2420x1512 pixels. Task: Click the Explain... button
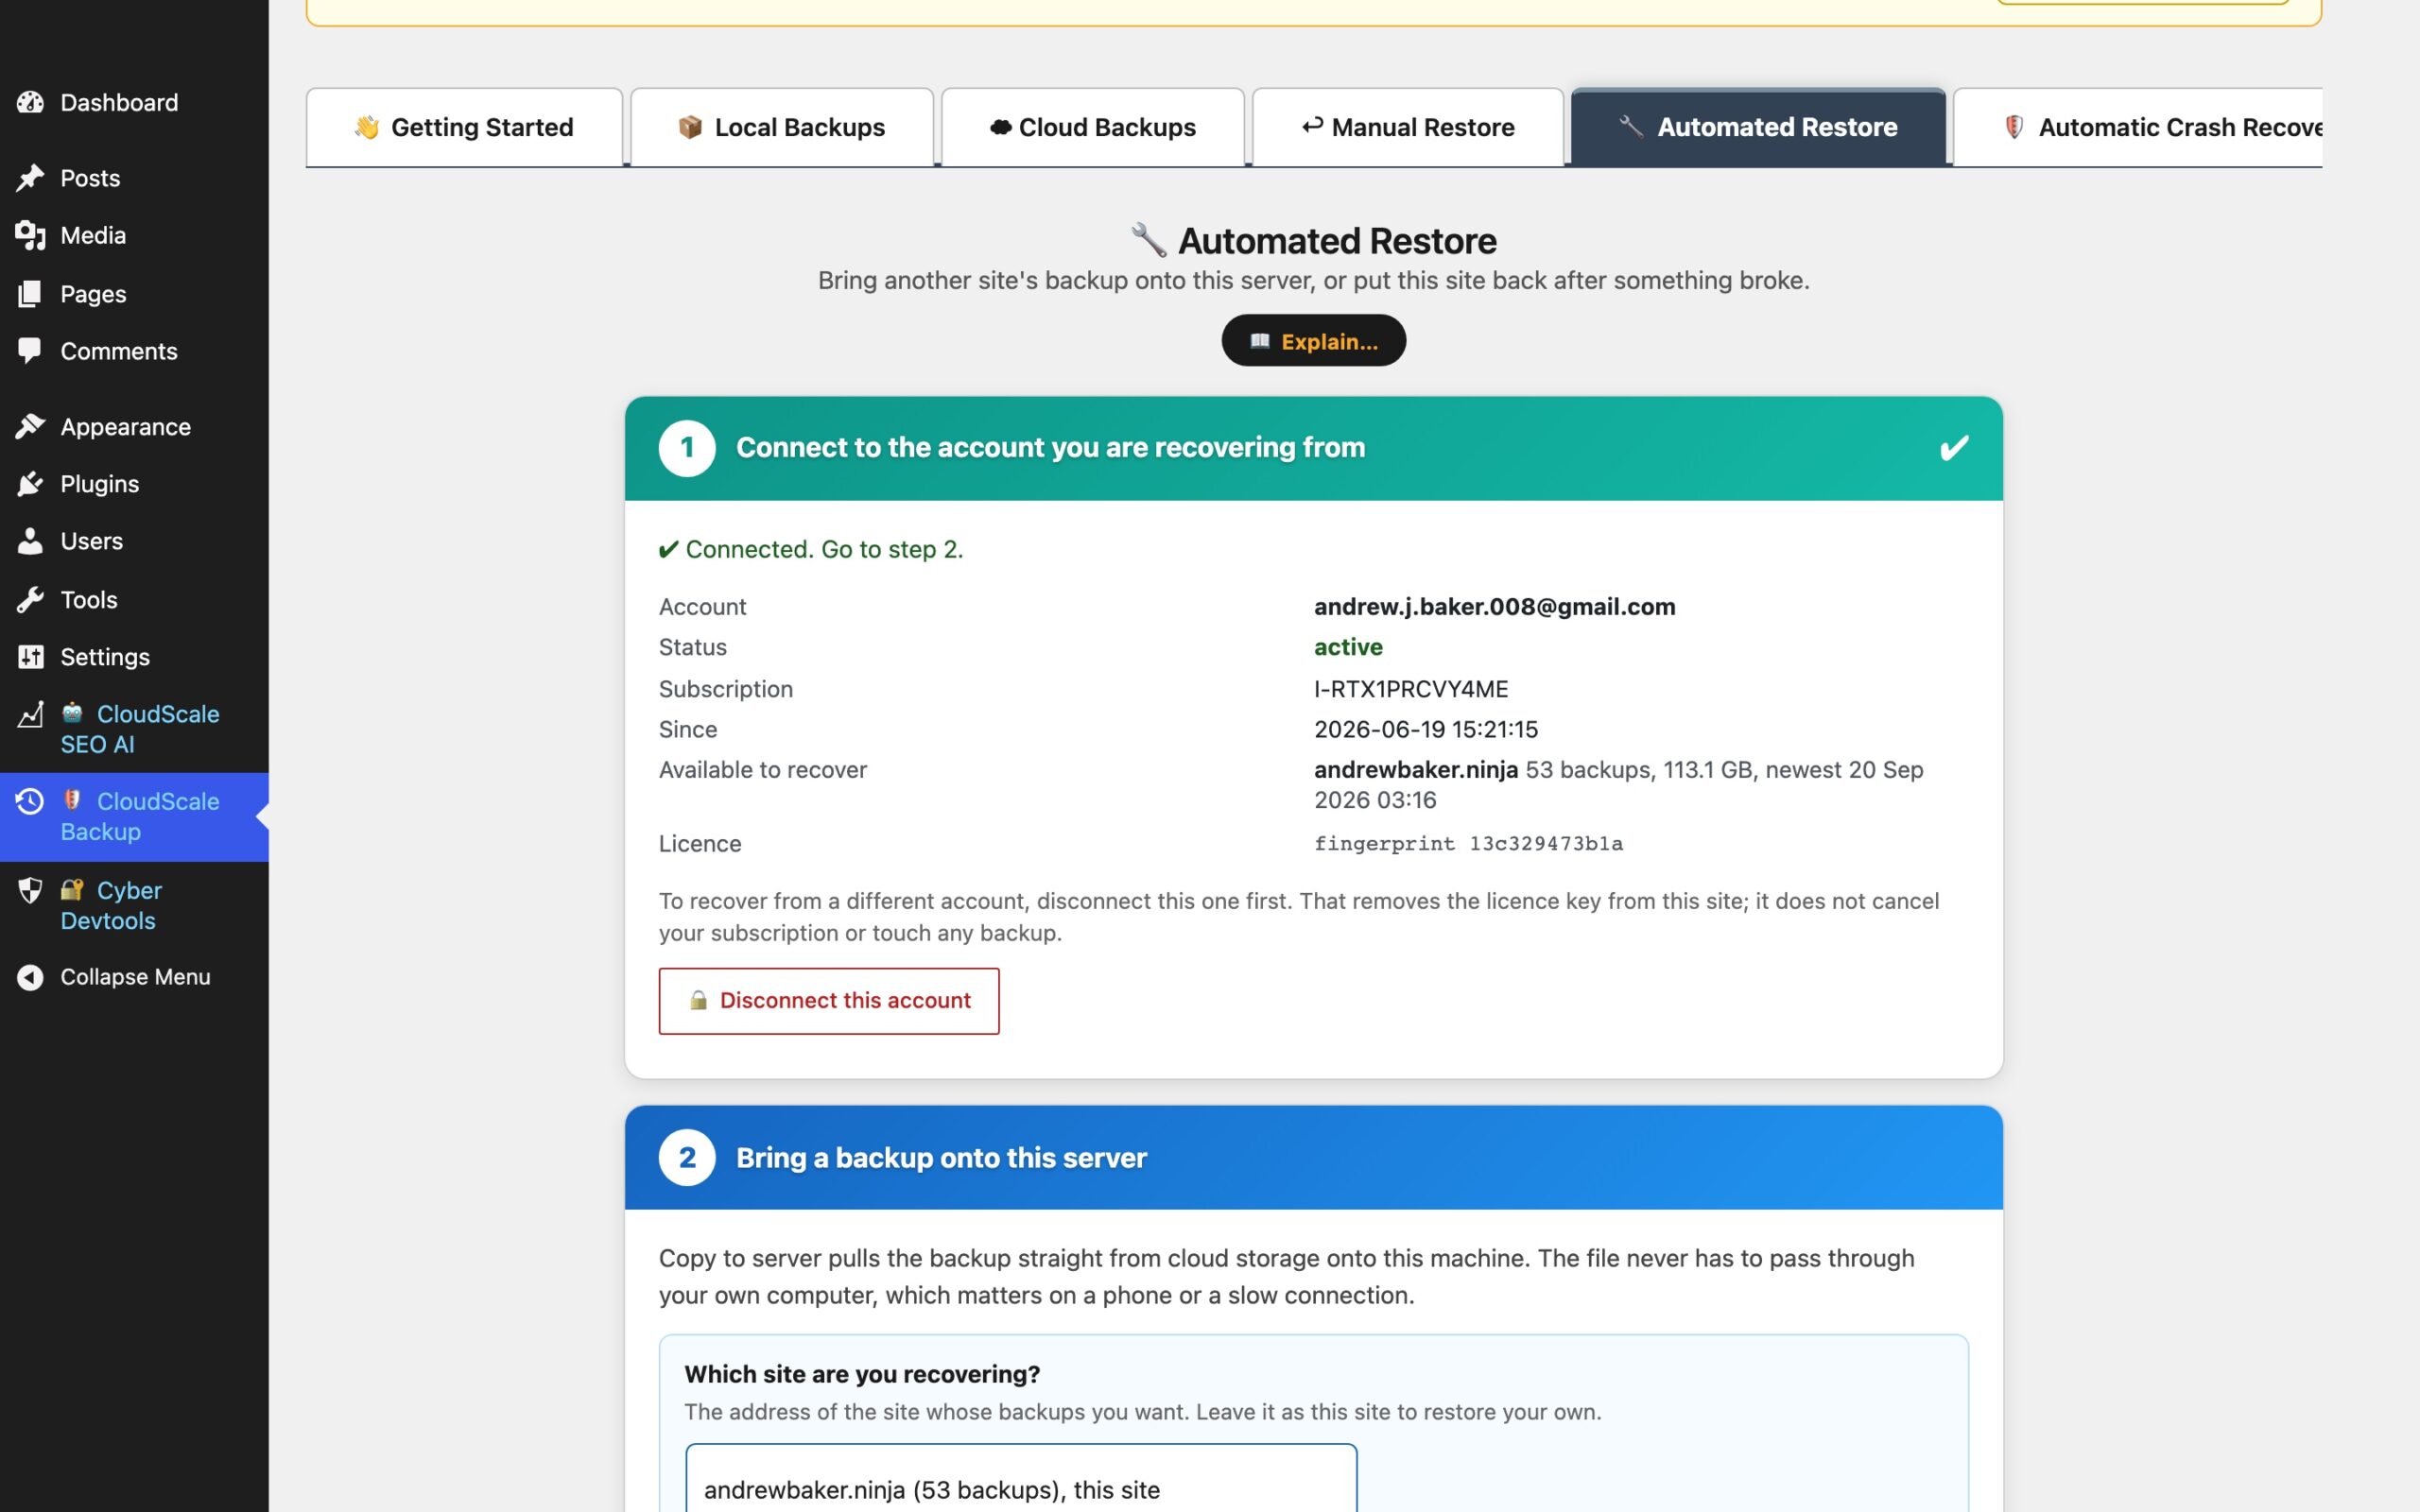(1314, 341)
